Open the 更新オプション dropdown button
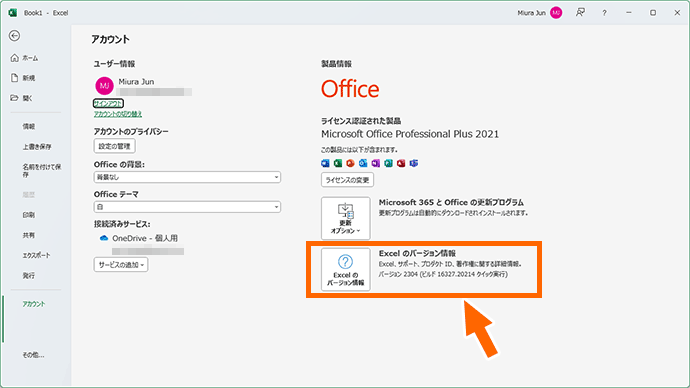 pos(345,218)
